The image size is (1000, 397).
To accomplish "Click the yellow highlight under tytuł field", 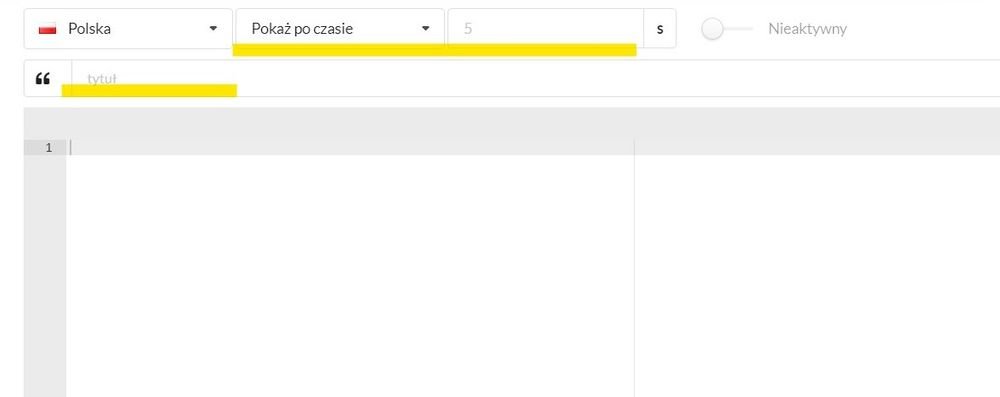I will (x=149, y=91).
